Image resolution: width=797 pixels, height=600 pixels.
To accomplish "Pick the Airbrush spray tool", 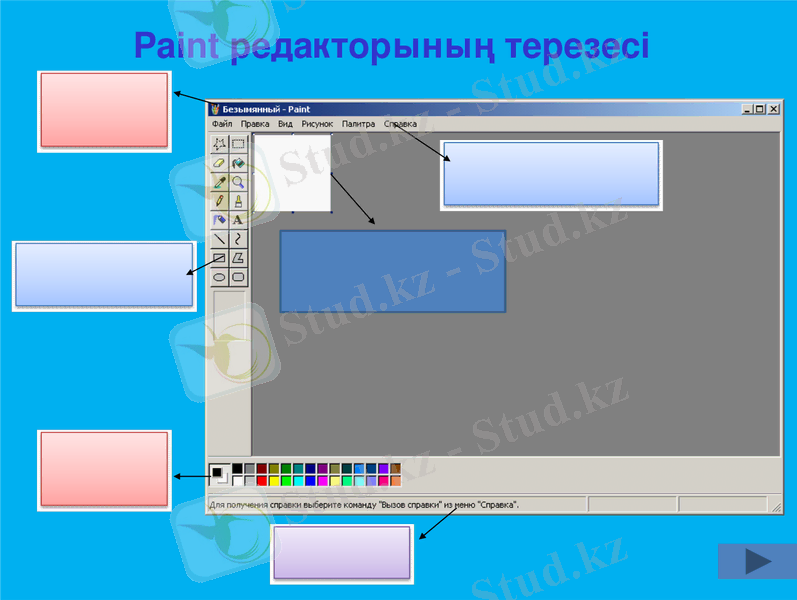I will (220, 219).
